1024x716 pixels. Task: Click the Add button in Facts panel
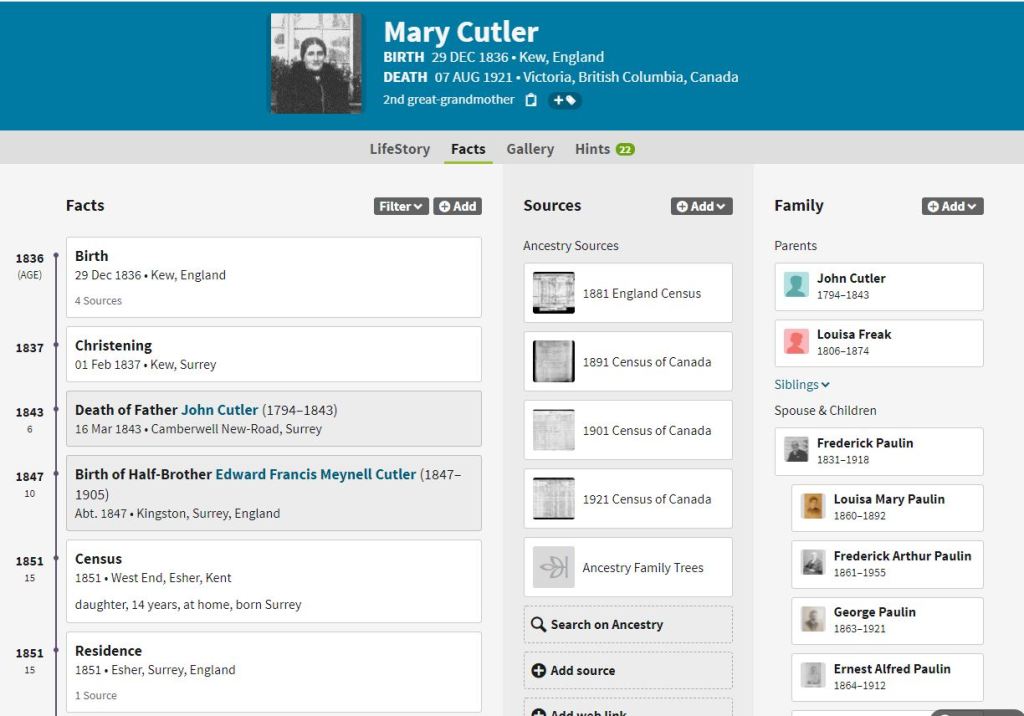click(x=457, y=206)
